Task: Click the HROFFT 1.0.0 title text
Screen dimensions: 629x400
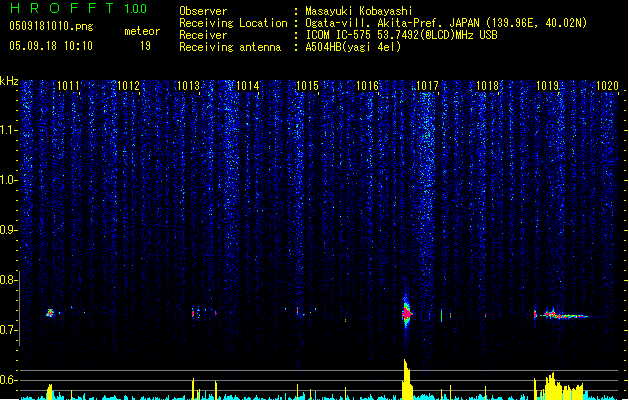Action: click(x=79, y=8)
